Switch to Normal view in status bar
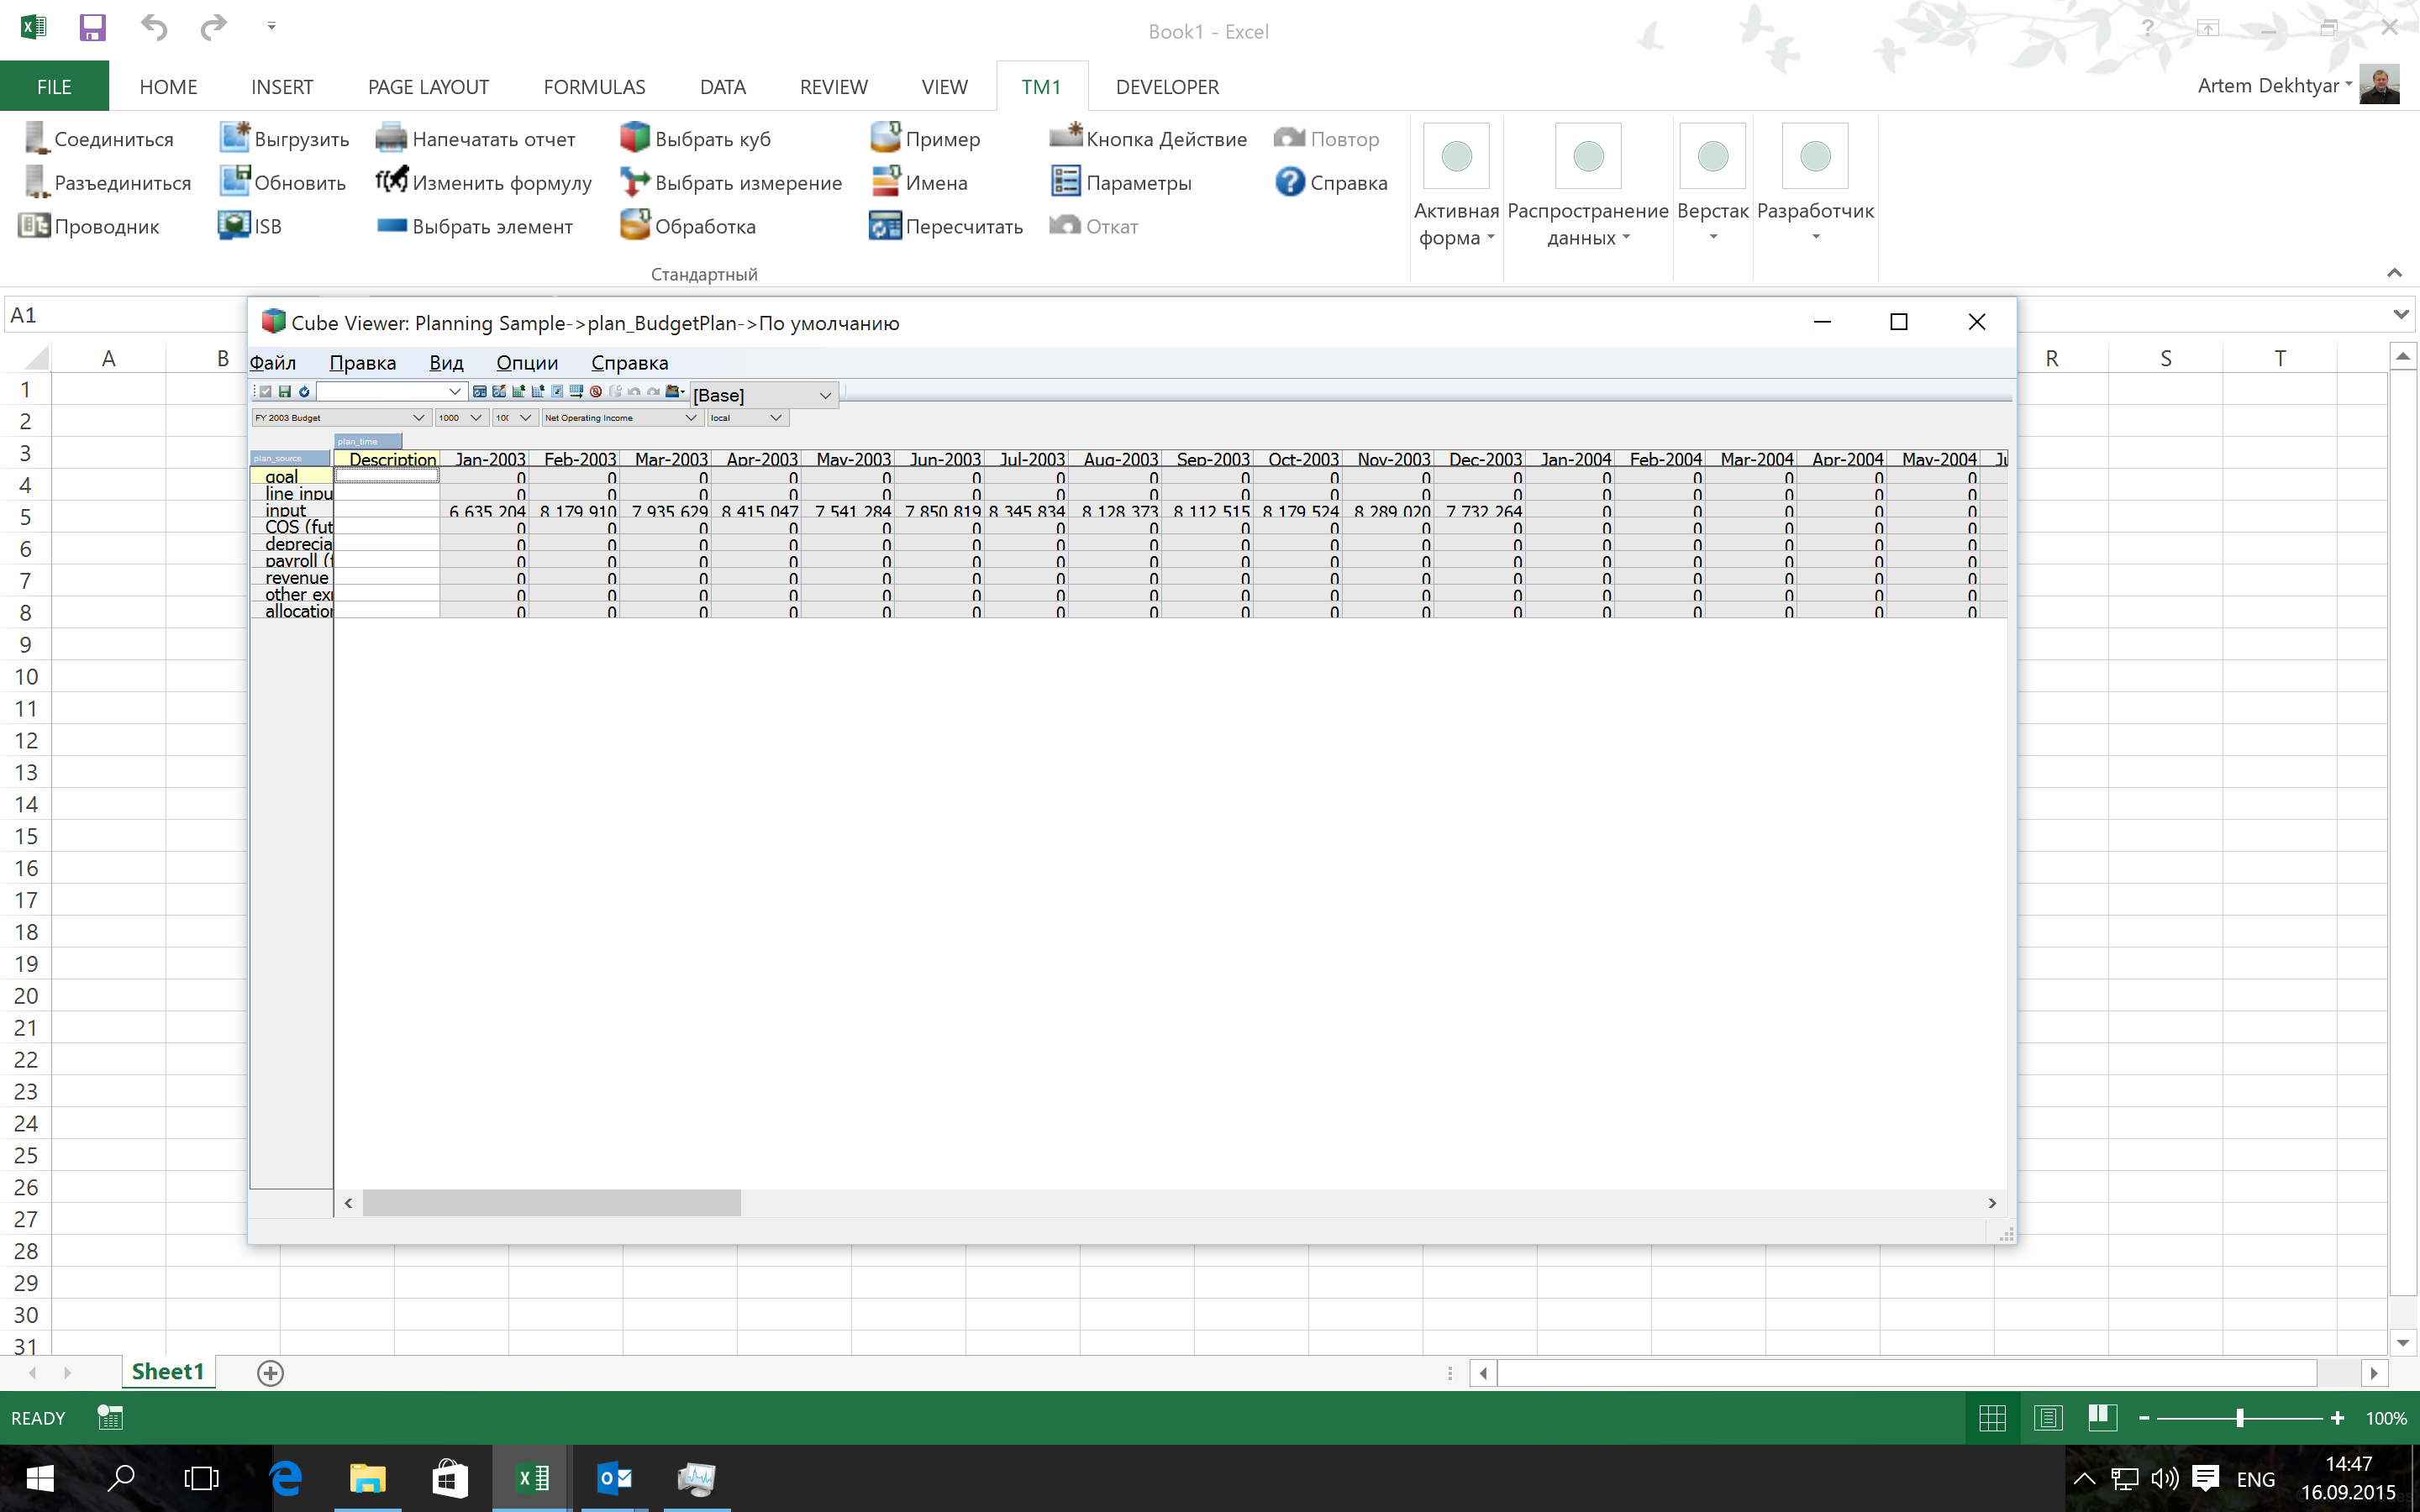This screenshot has width=2420, height=1512. pyautogui.click(x=1992, y=1417)
